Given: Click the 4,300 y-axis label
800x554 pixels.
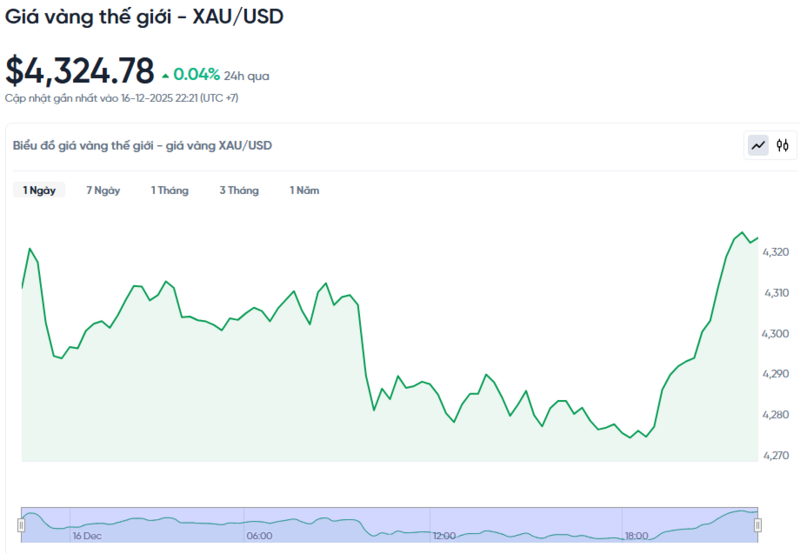Looking at the screenshot, I should (776, 333).
